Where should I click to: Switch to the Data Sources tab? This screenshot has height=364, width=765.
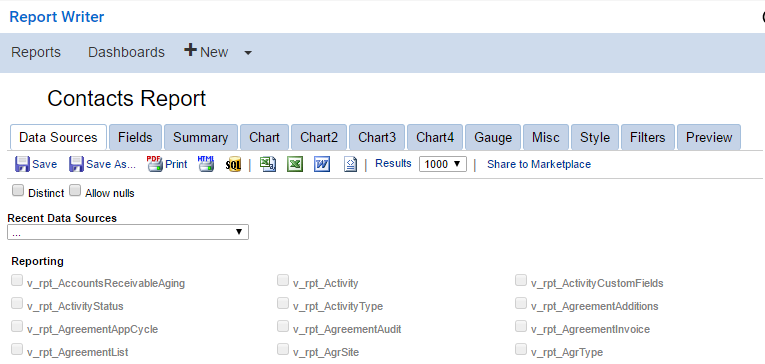tap(58, 137)
